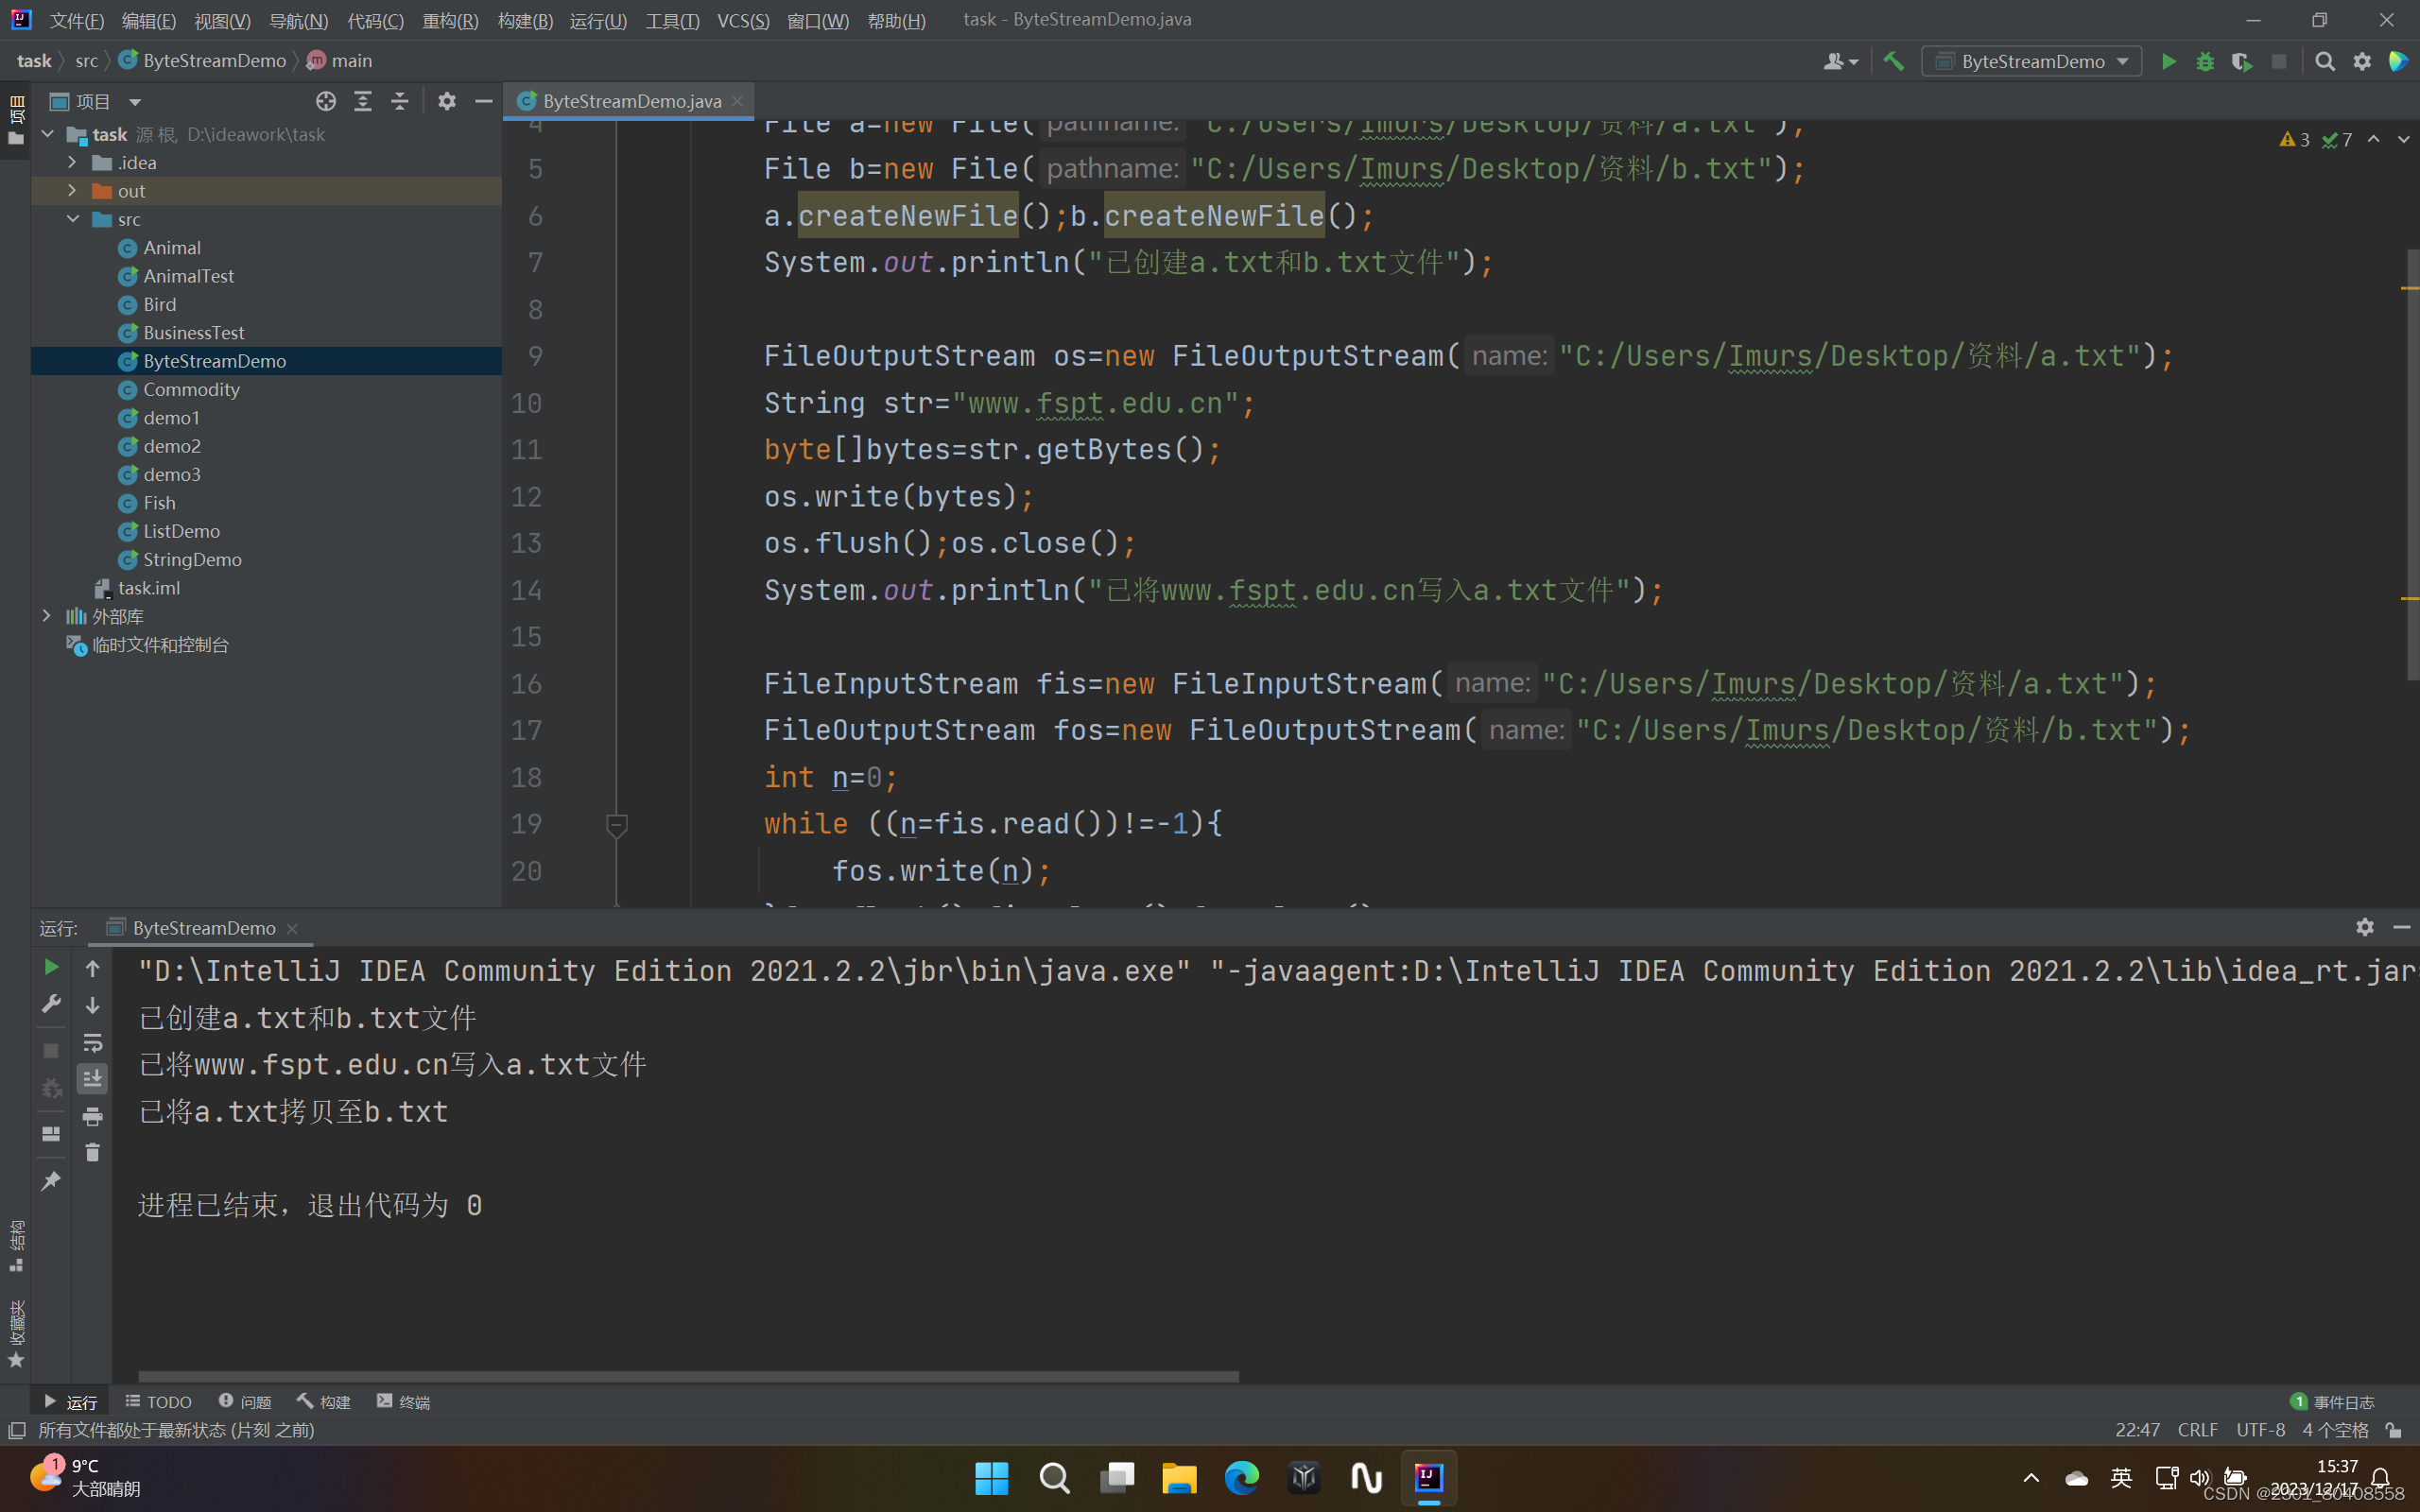Screen dimensions: 2420x1512
Task: Open the 运行(U) menu
Action: pos(598,20)
